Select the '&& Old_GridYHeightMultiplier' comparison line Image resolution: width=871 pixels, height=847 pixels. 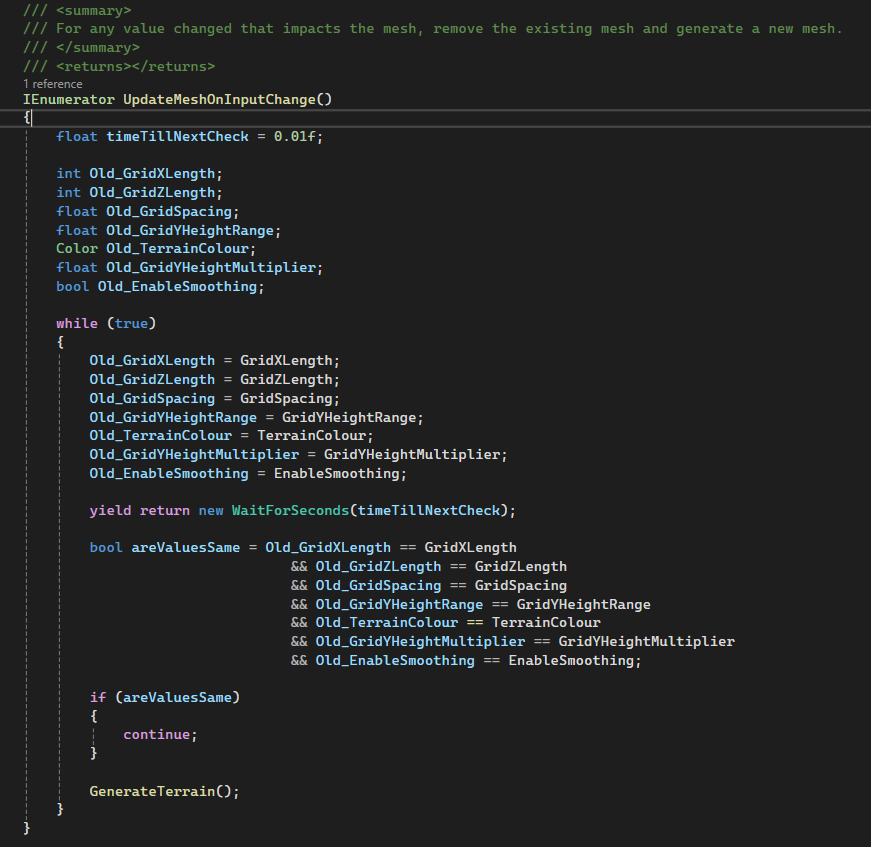tap(513, 641)
